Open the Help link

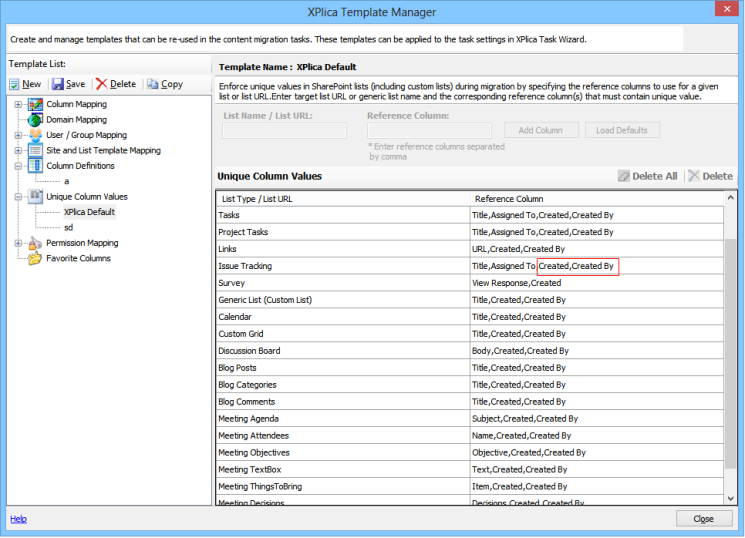[x=19, y=519]
